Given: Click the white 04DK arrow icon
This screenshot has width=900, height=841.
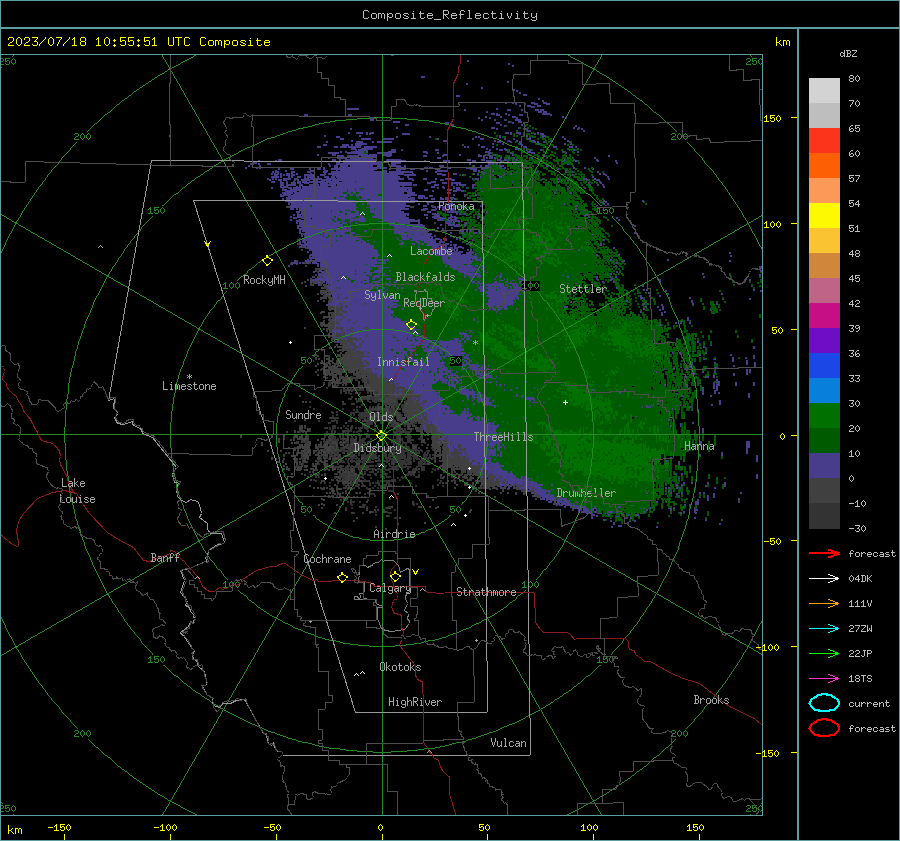Looking at the screenshot, I should pyautogui.click(x=824, y=579).
